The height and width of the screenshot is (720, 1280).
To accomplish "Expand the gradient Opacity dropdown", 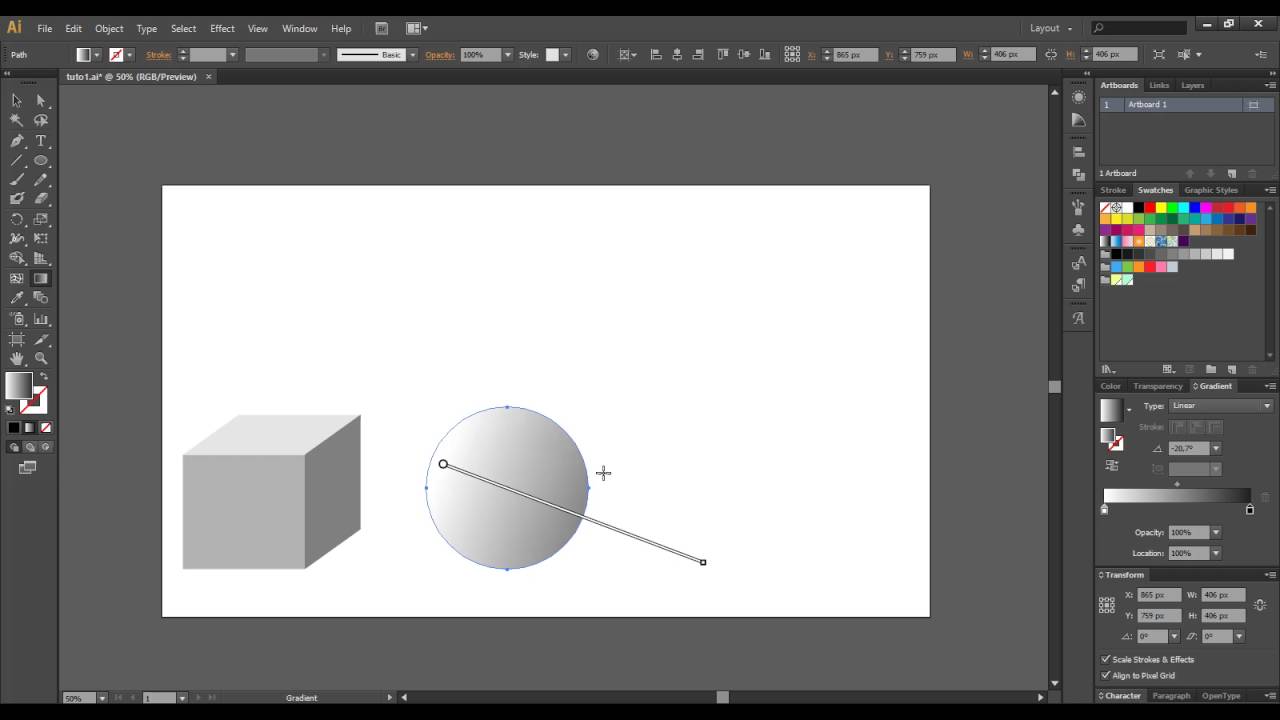I will [1216, 533].
